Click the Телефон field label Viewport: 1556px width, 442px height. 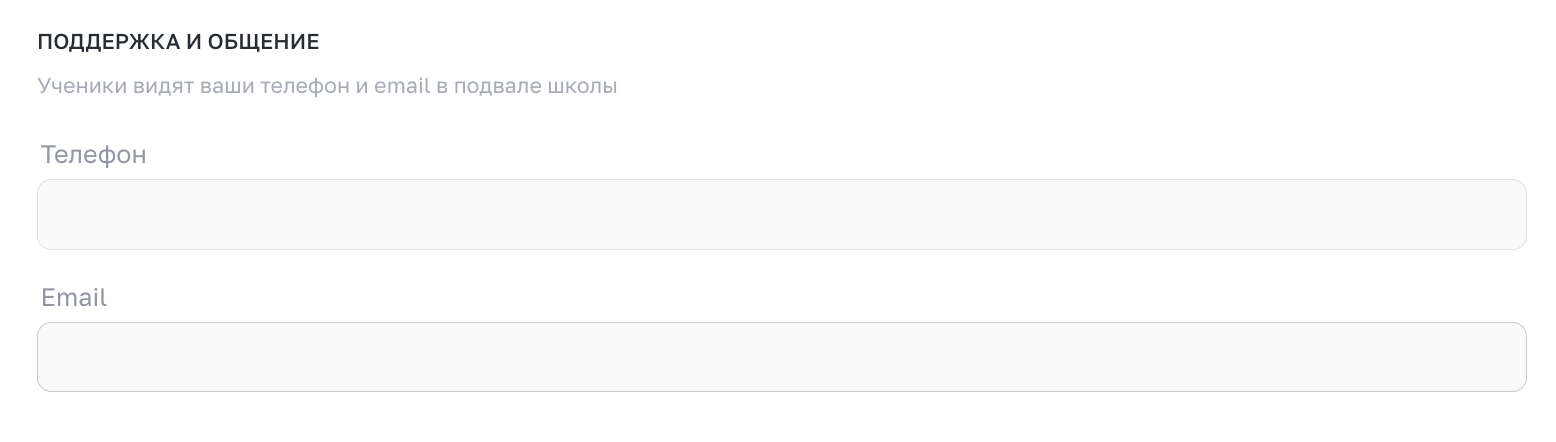(94, 155)
